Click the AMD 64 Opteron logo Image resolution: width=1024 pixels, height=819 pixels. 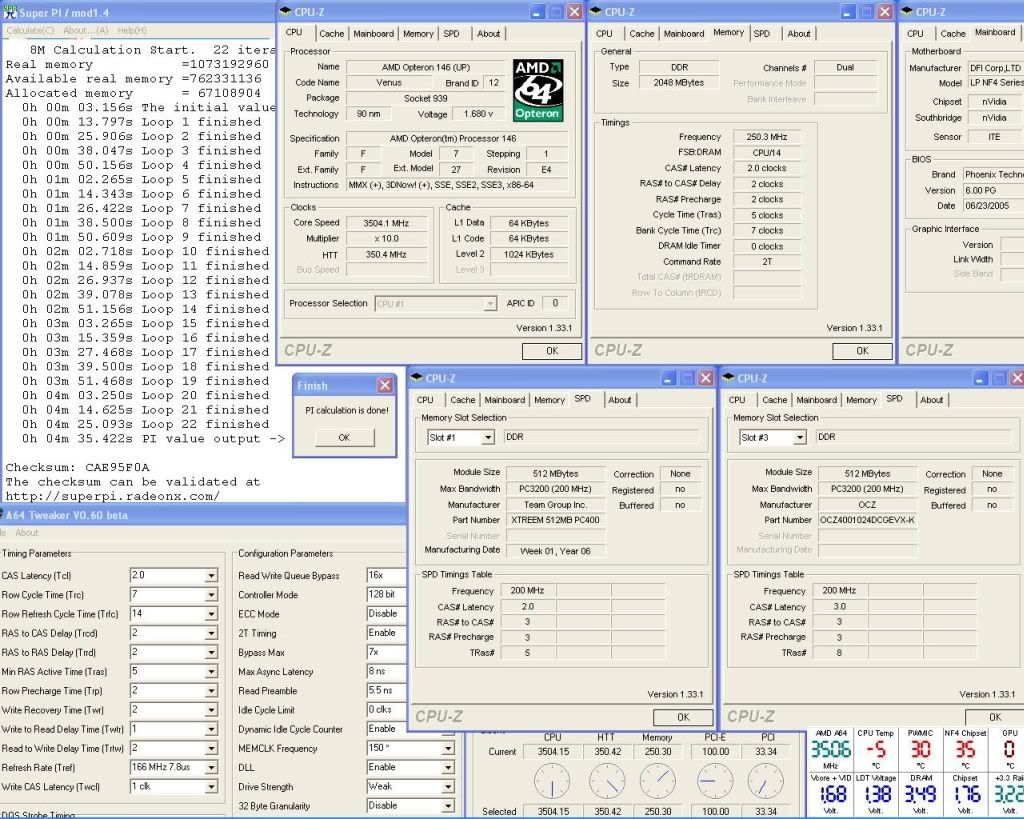pos(538,90)
